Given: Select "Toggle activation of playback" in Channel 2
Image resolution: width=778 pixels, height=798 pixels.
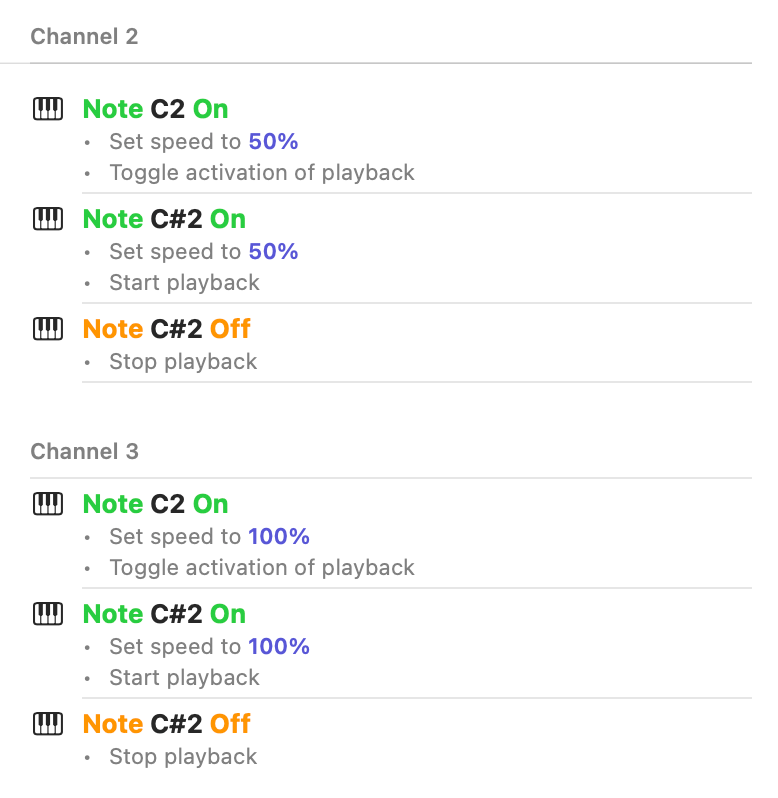Looking at the screenshot, I should click(262, 173).
